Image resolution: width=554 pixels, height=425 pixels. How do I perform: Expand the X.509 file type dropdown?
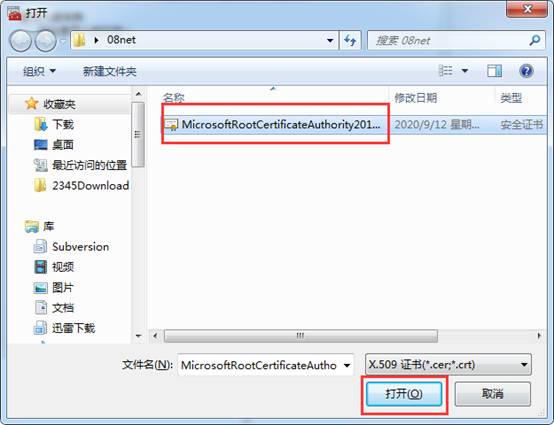click(x=524, y=365)
